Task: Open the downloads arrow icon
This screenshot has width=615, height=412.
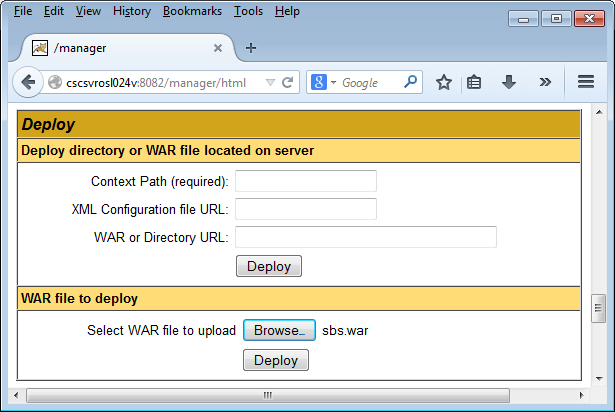Action: (509, 83)
